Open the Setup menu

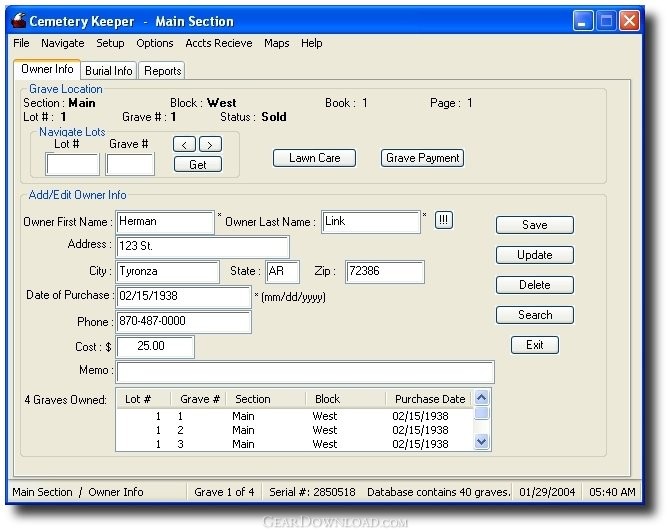(110, 43)
